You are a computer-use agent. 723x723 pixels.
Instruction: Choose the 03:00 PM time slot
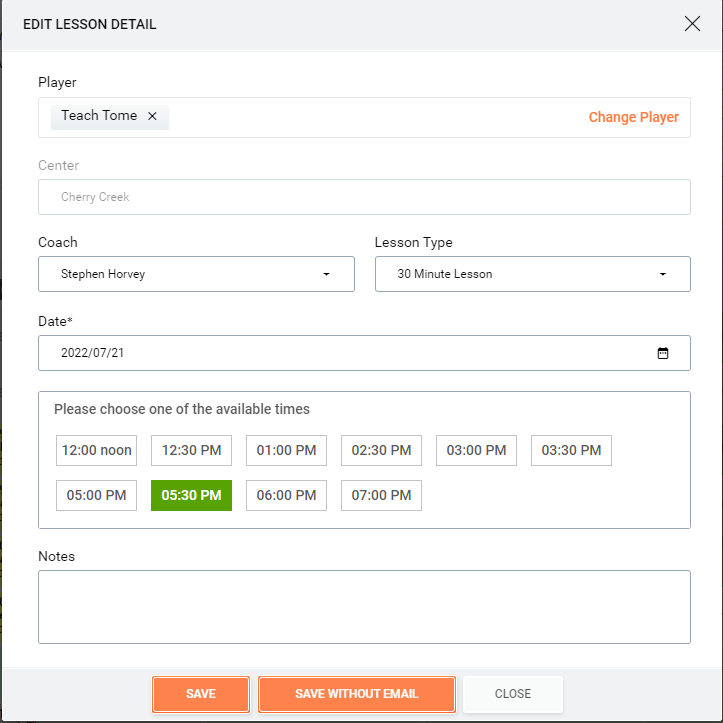pyautogui.click(x=476, y=450)
